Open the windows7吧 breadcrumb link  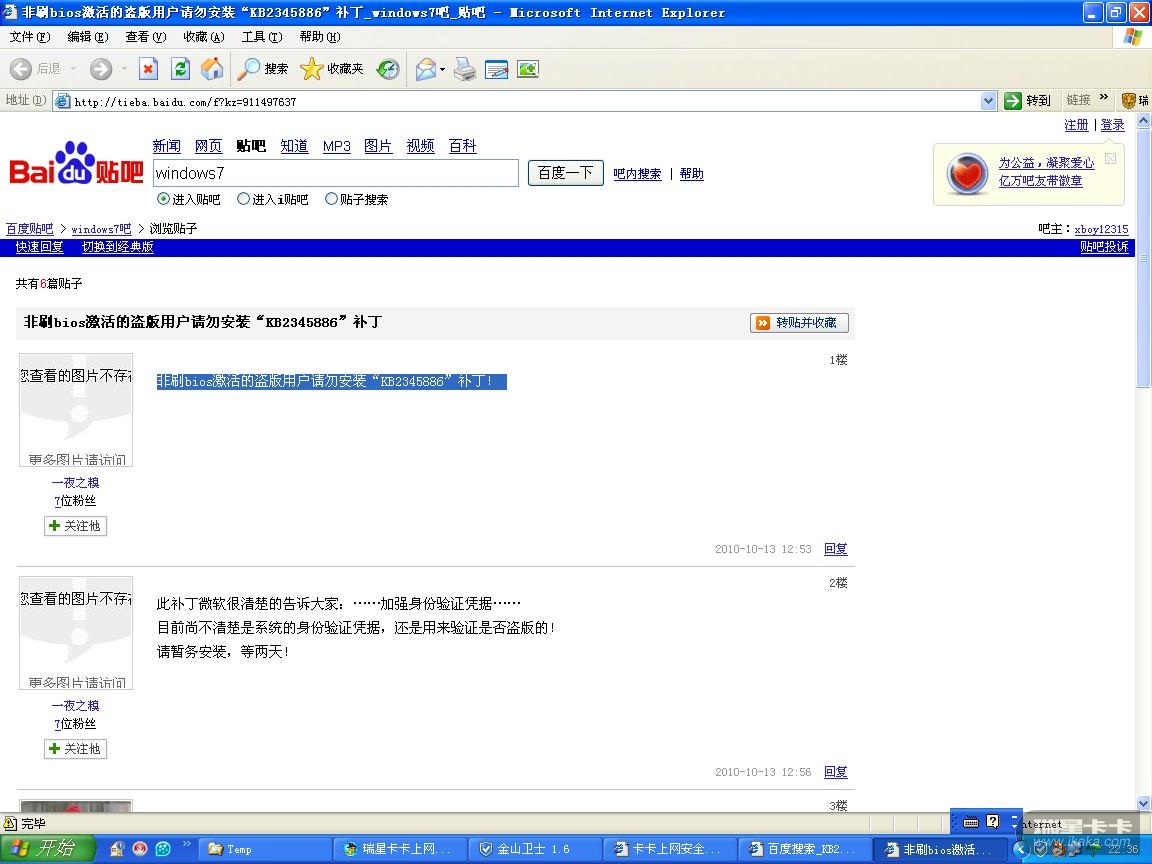(101, 229)
